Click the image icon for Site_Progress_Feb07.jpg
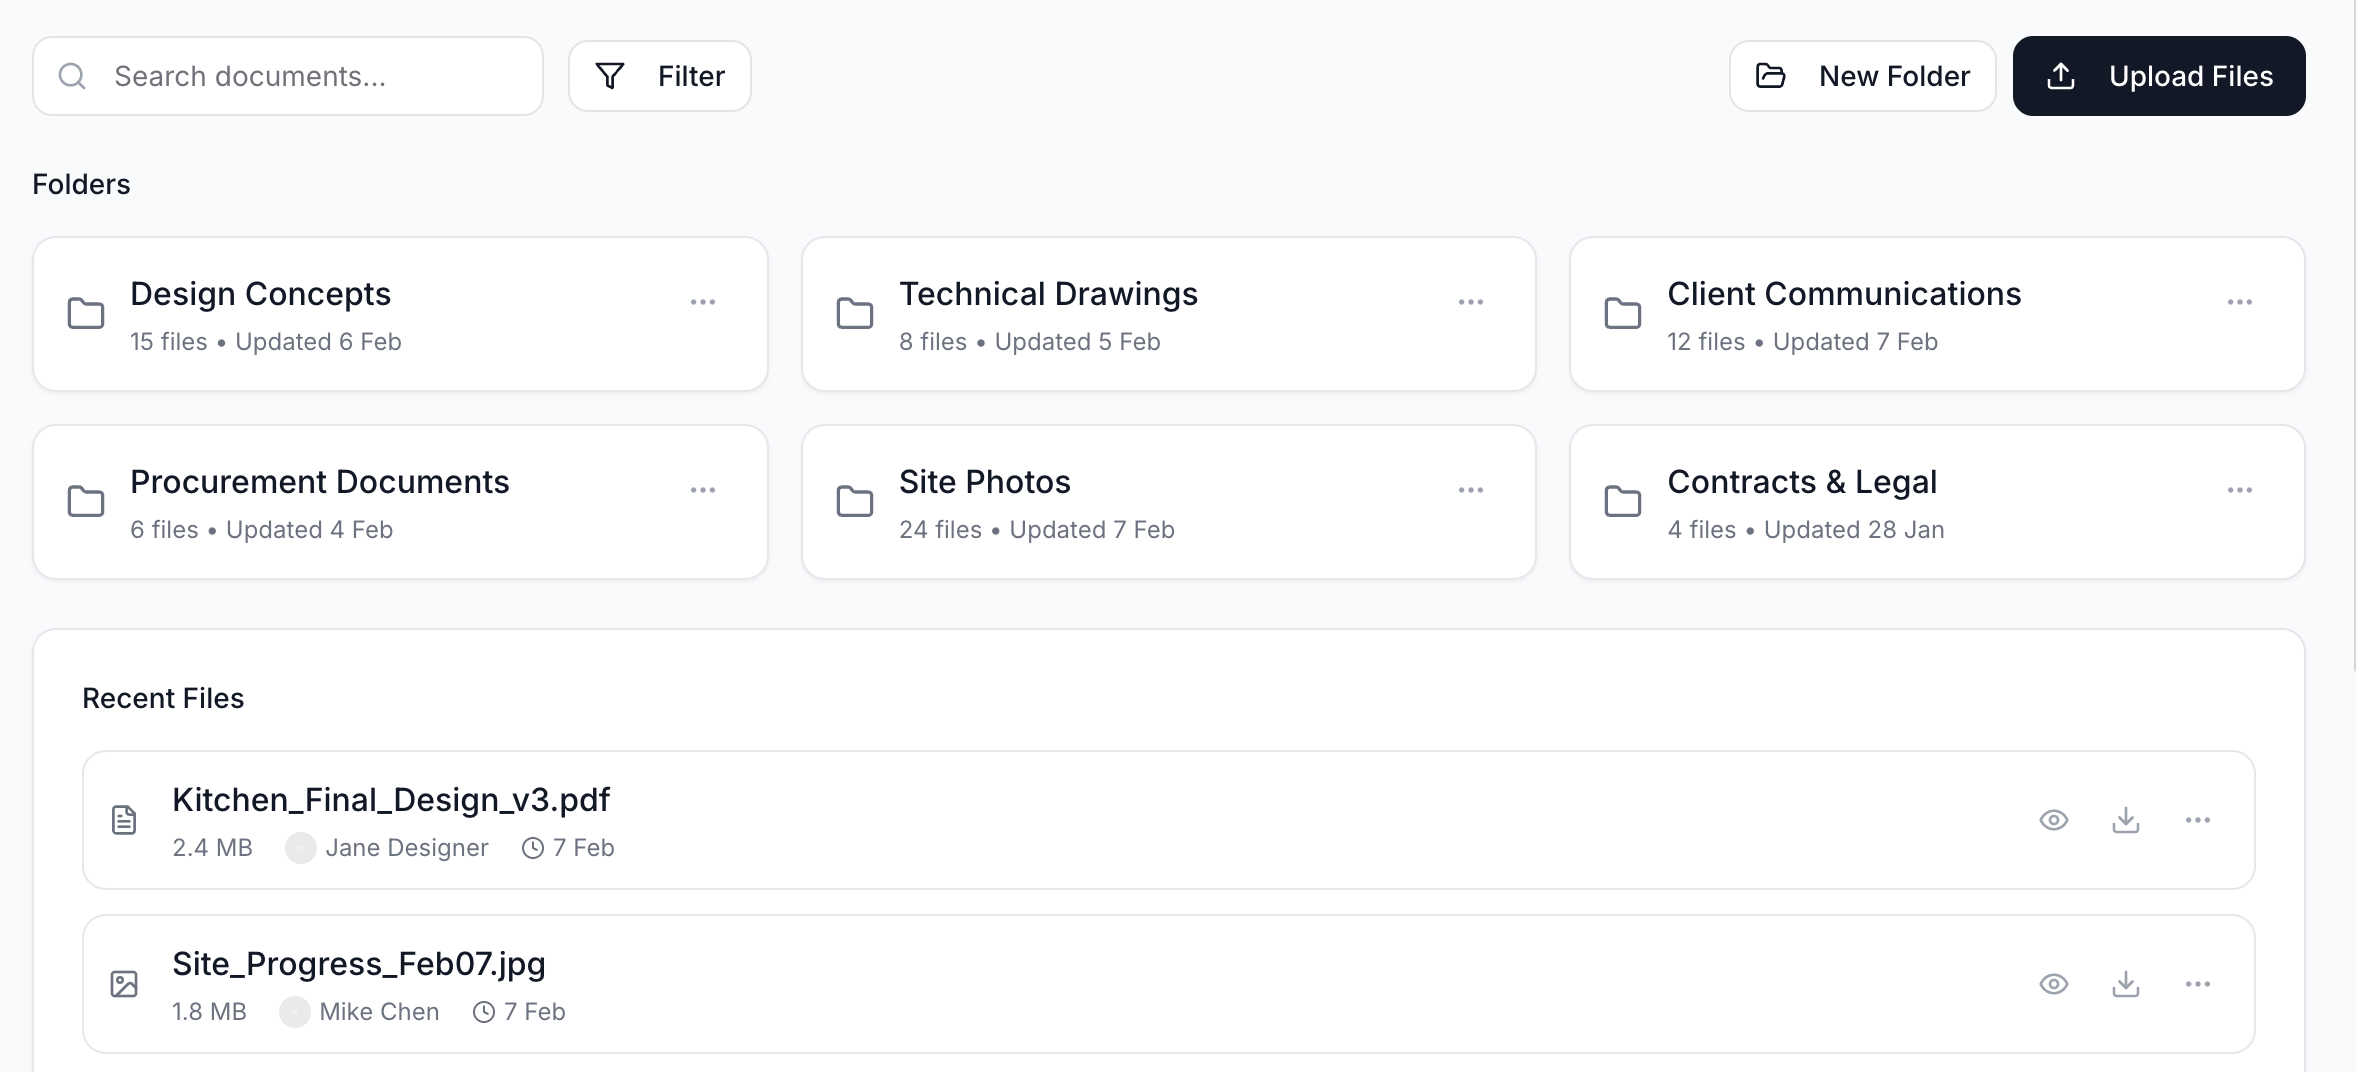 (124, 984)
